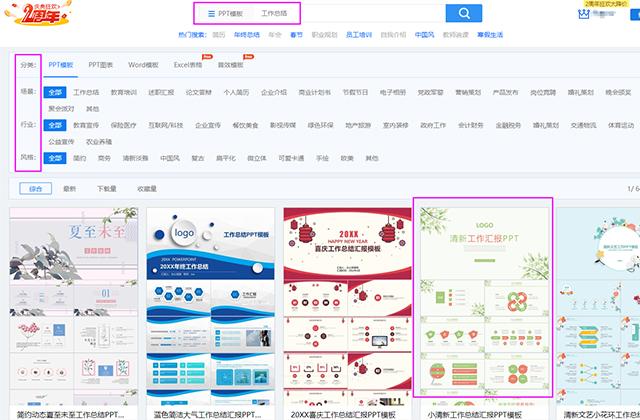Select the 企业宣传 industry filter
This screenshot has height=420, width=640.
click(208, 125)
